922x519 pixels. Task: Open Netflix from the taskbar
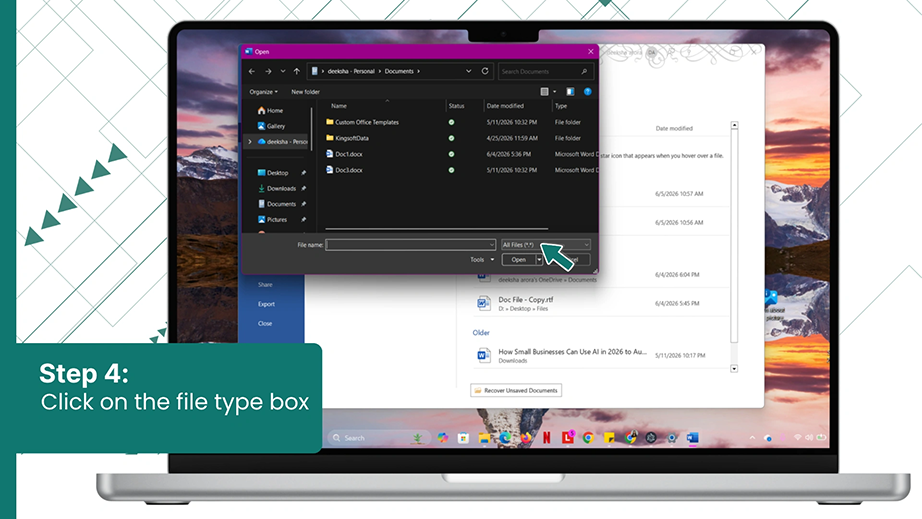tap(547, 438)
